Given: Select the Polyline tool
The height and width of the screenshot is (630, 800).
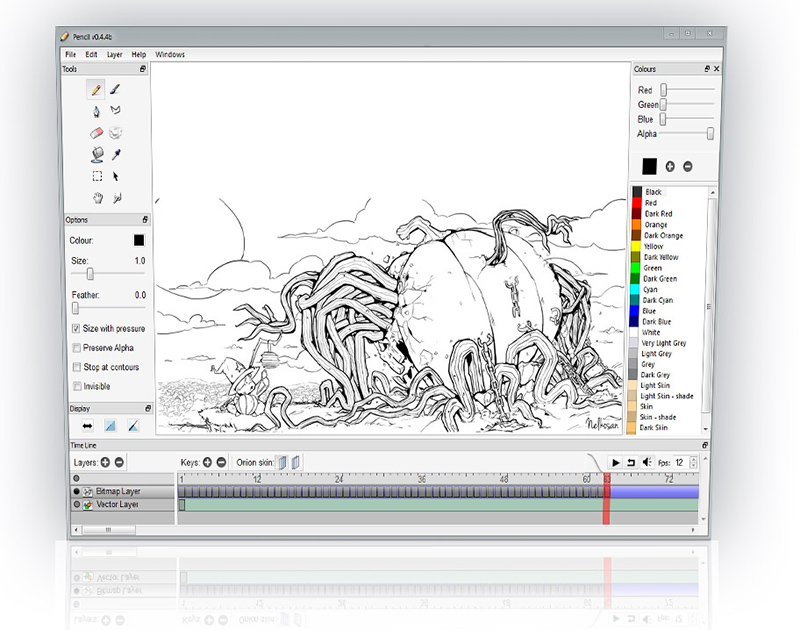Looking at the screenshot, I should [116, 110].
